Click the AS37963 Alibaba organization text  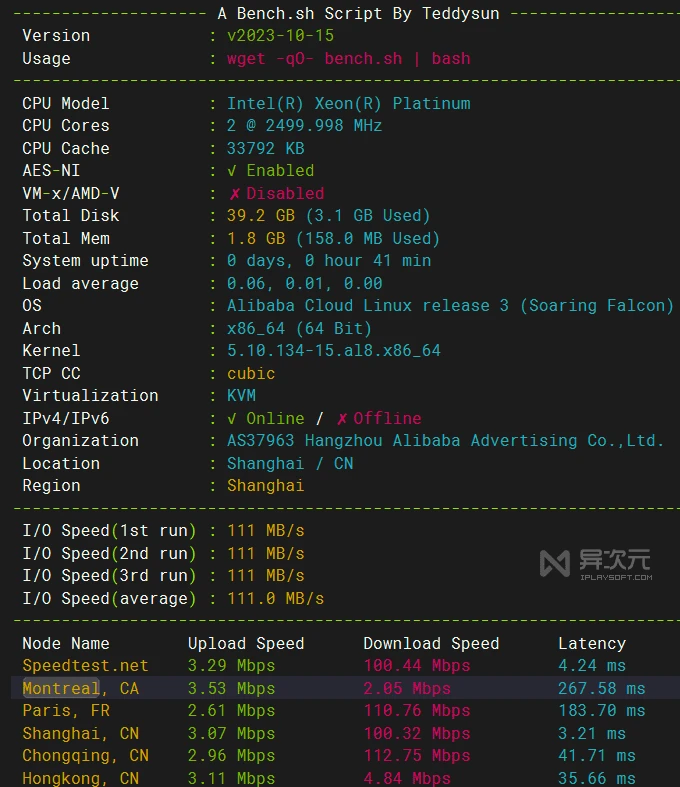[x=445, y=441]
